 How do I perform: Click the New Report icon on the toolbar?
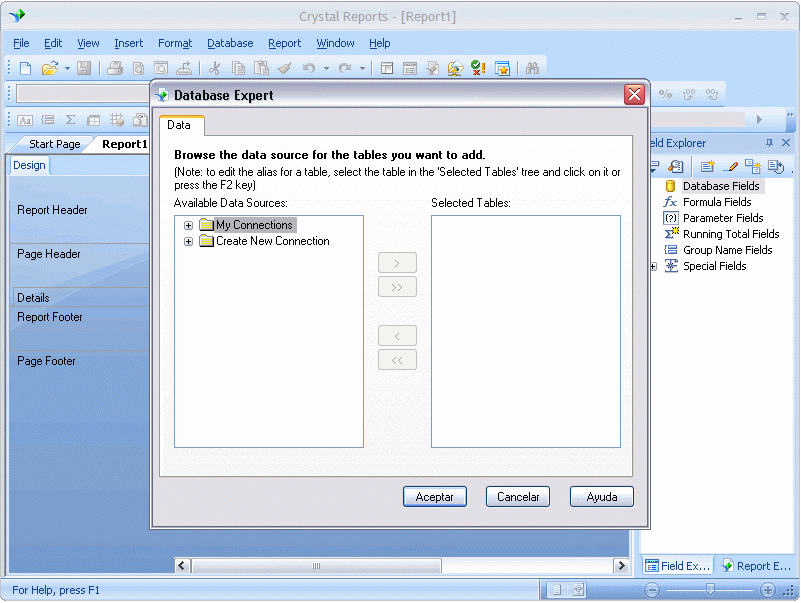pos(24,67)
